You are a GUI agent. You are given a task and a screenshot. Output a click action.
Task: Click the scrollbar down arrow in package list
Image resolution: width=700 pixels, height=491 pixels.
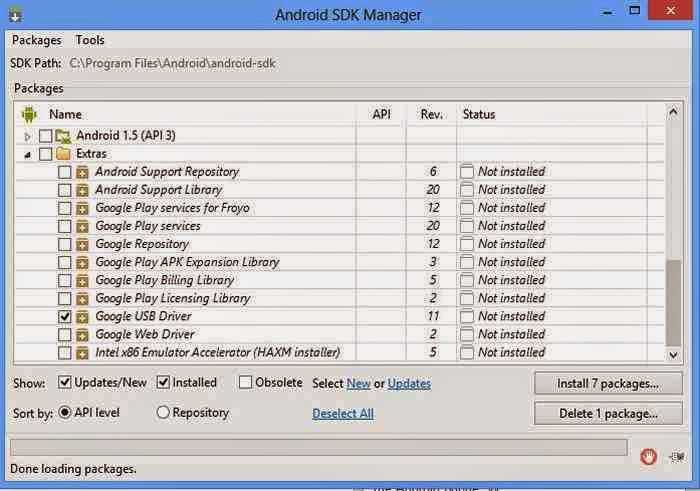pos(673,353)
